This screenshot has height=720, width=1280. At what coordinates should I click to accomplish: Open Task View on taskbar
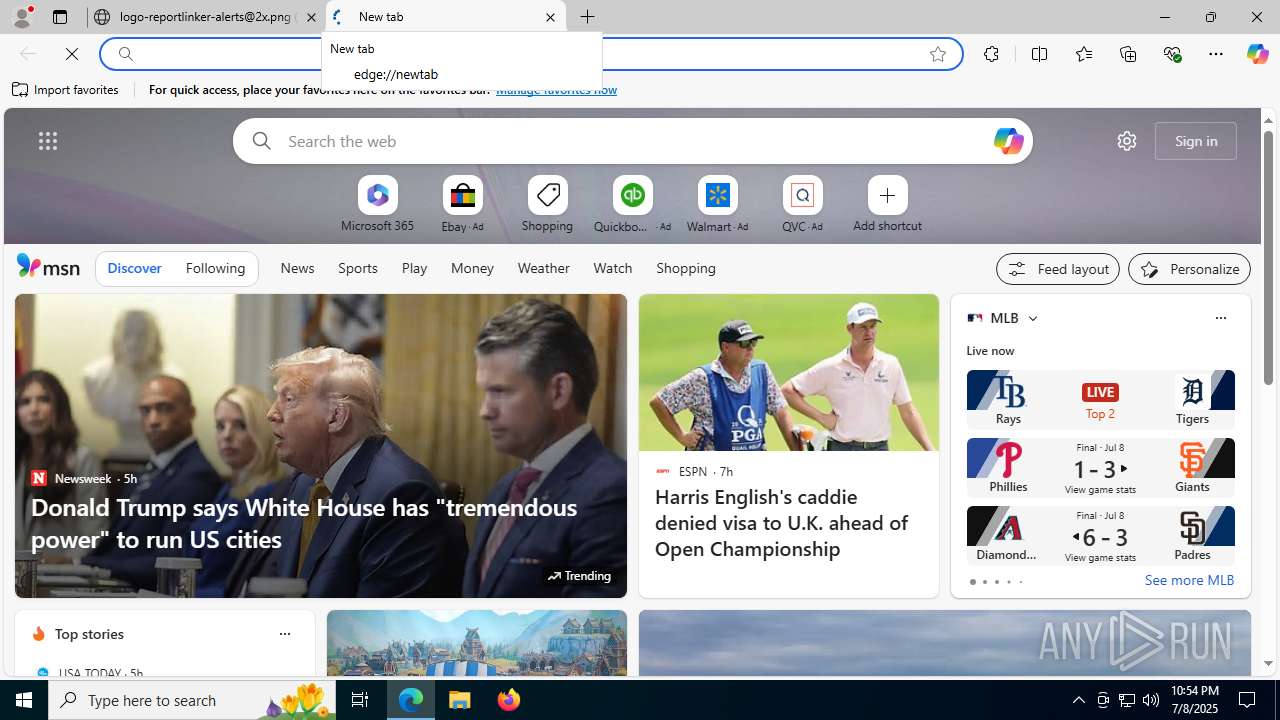[360, 700]
